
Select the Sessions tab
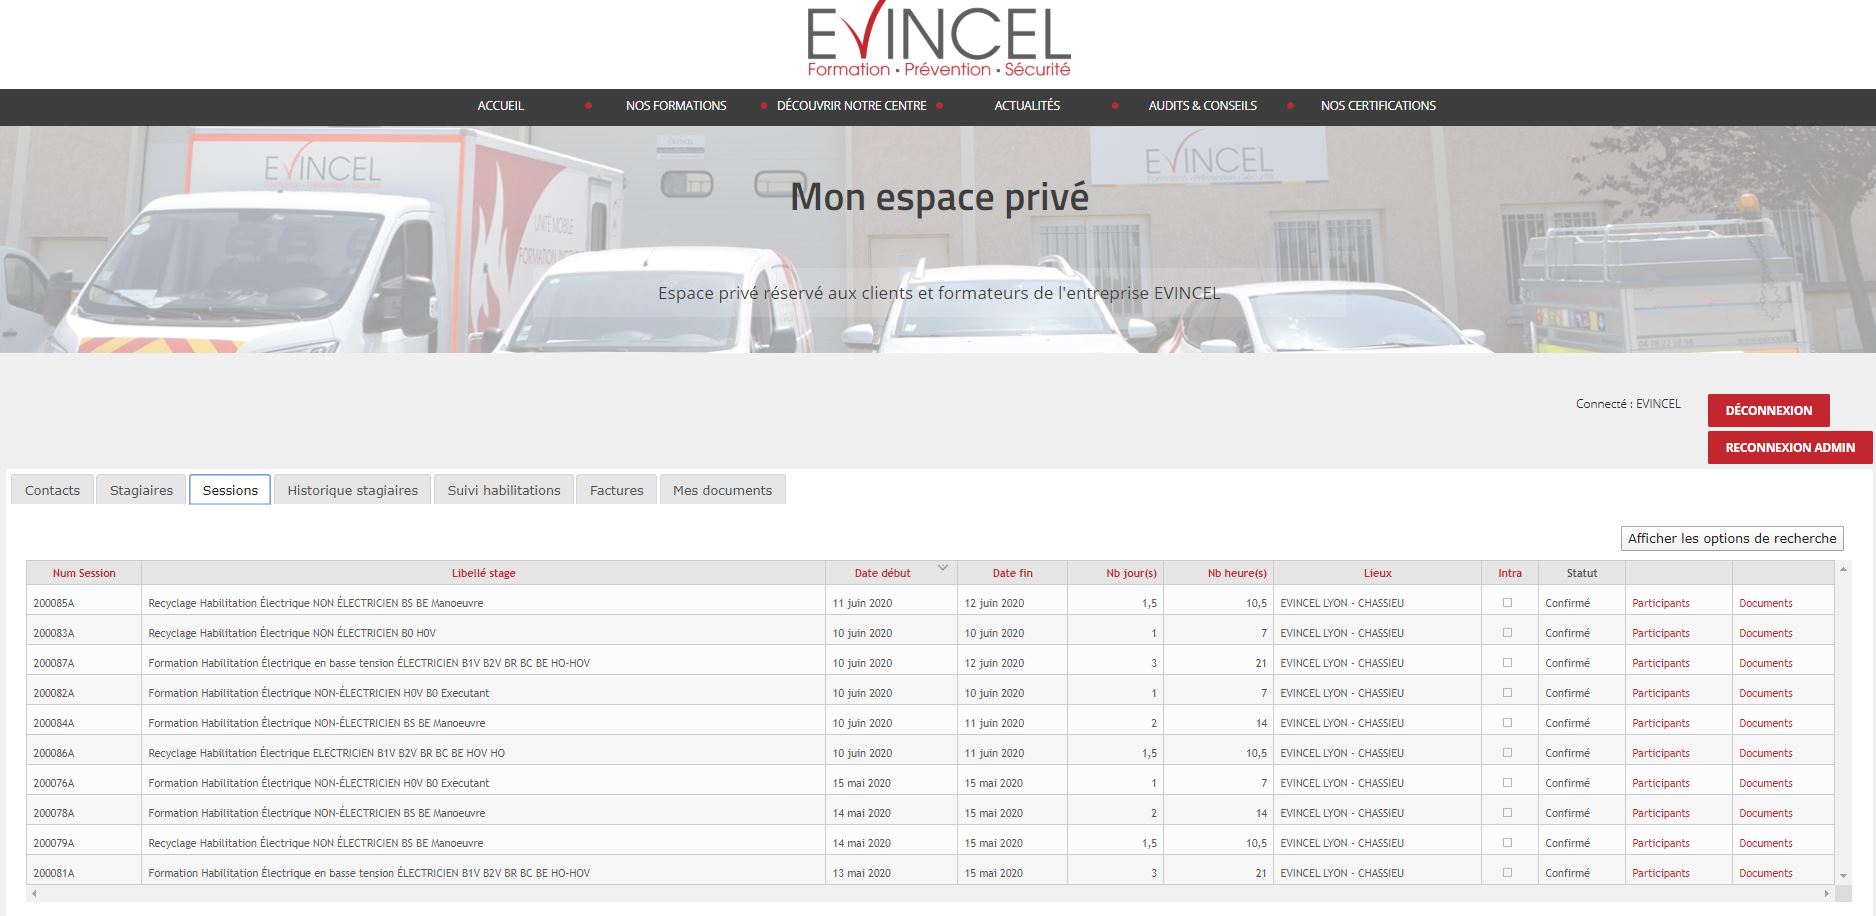tap(230, 490)
